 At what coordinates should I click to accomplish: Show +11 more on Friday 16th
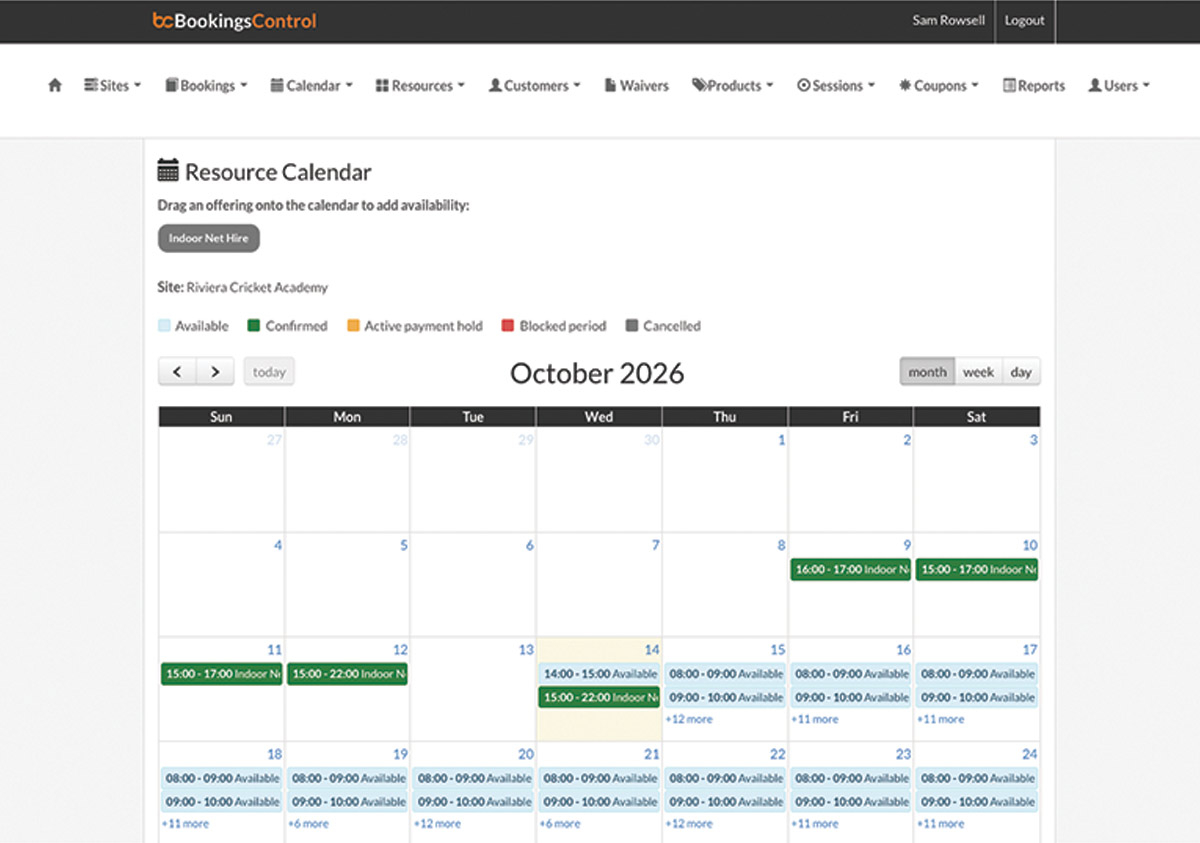[815, 719]
